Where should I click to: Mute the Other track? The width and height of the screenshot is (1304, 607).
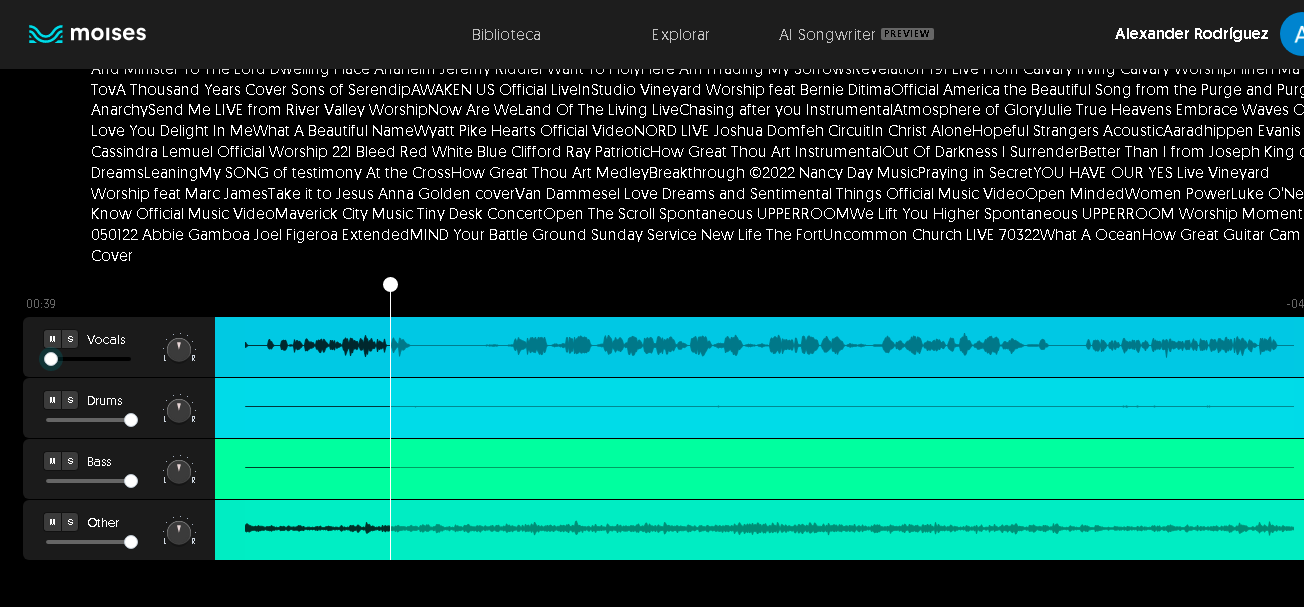click(52, 522)
